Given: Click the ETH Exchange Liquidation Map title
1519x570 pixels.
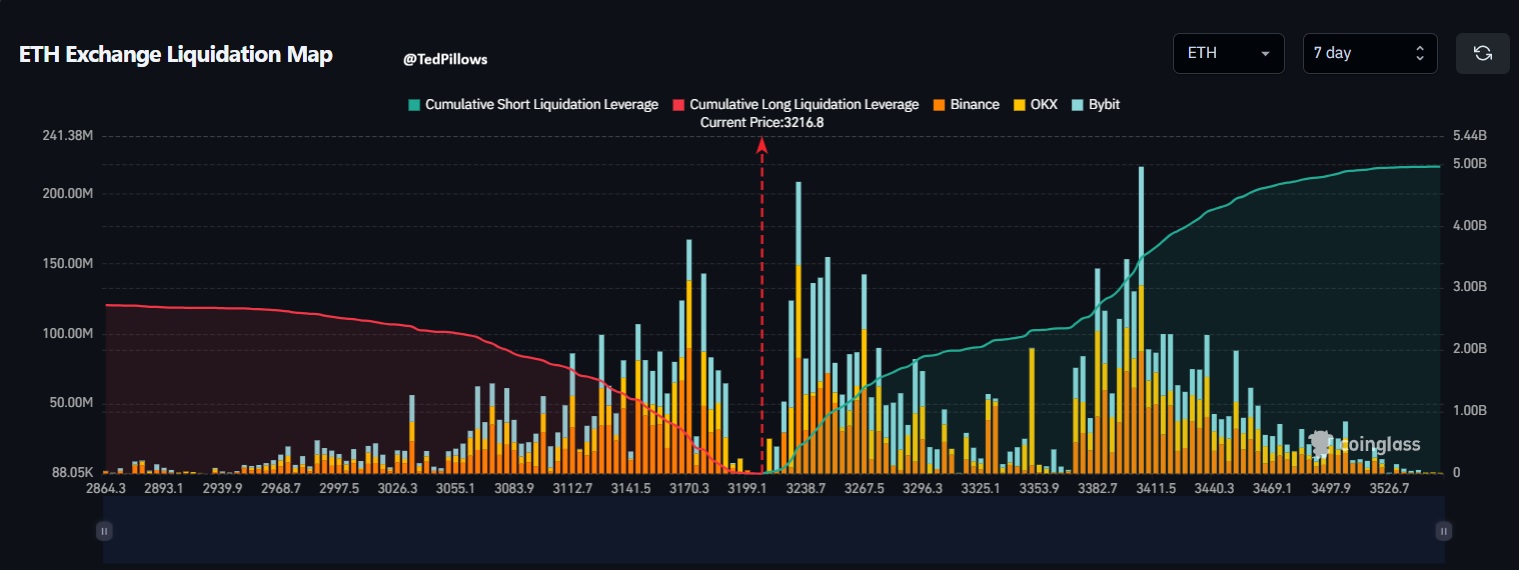Looking at the screenshot, I should click(x=176, y=56).
